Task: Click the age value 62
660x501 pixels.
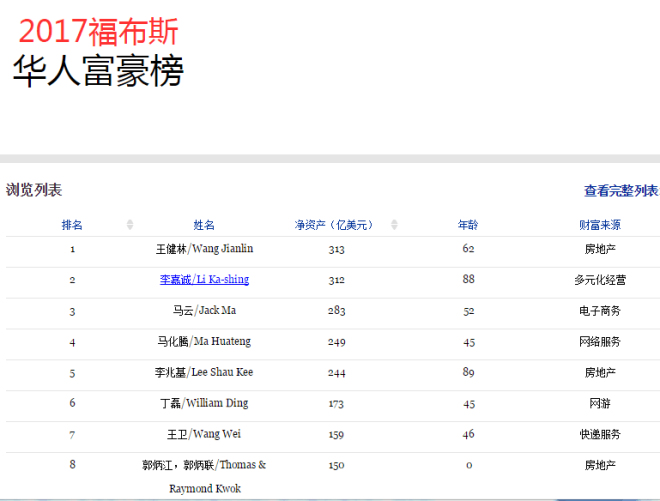Action: (x=468, y=248)
